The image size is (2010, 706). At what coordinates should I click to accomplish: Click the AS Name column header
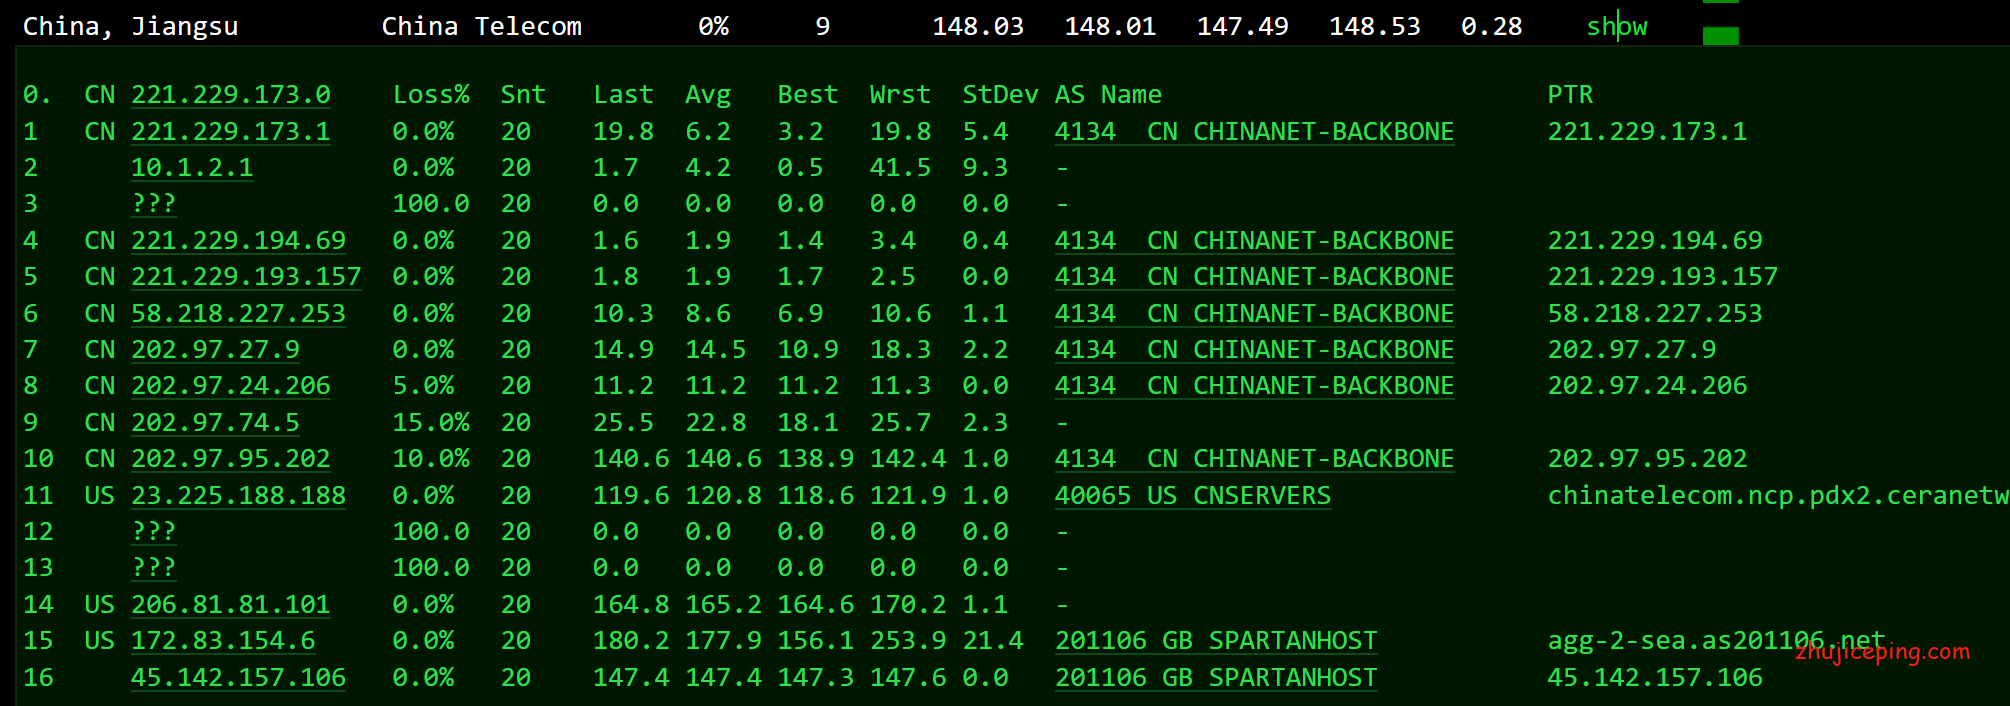(1108, 95)
